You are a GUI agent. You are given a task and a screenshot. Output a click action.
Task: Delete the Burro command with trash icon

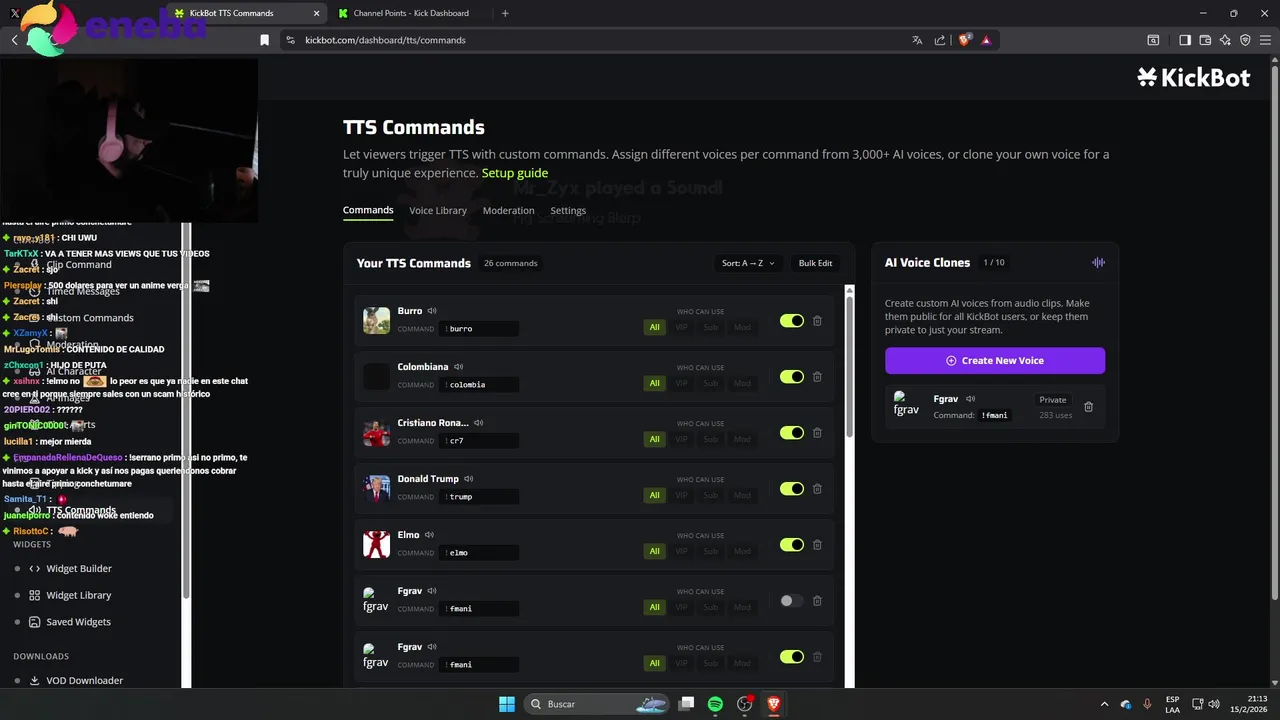click(817, 321)
